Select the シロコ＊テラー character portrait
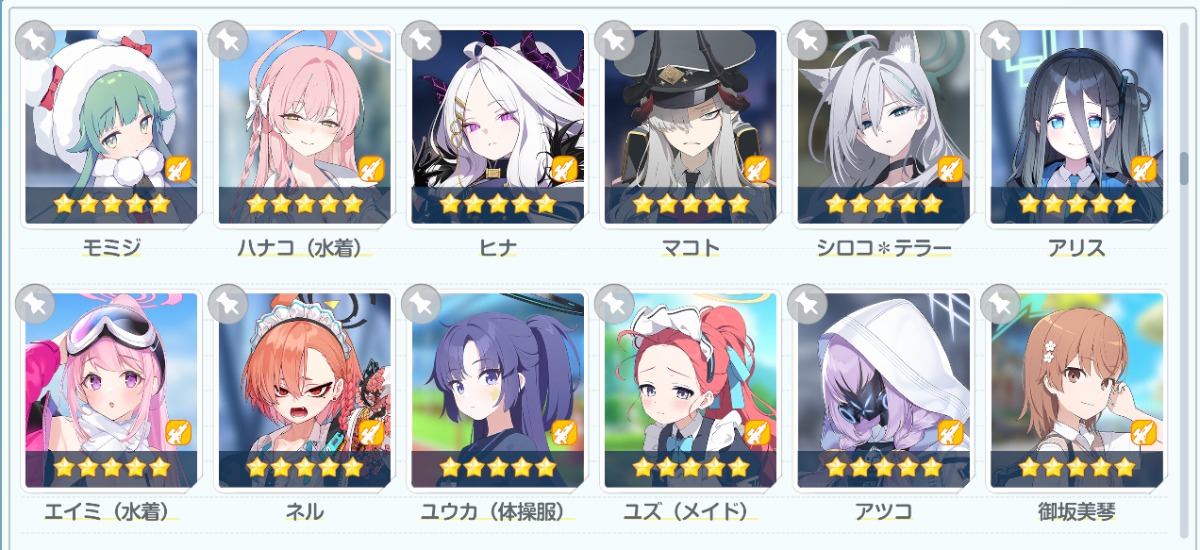 point(884,126)
